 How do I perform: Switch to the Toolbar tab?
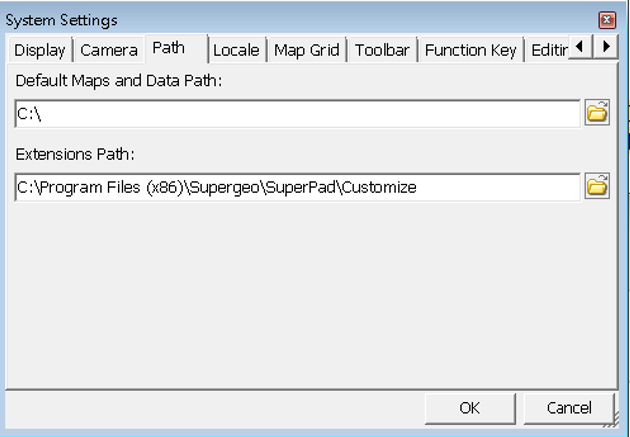coord(382,50)
